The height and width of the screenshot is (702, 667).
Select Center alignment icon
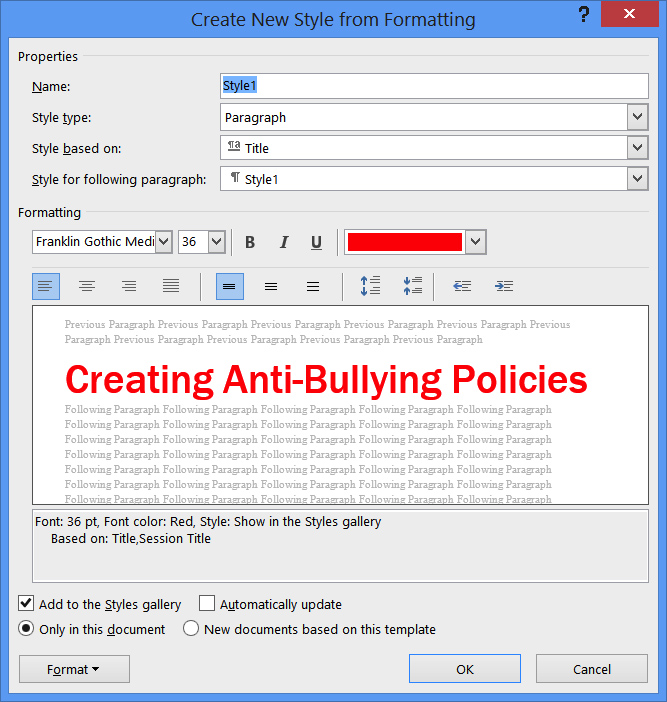pyautogui.click(x=87, y=286)
